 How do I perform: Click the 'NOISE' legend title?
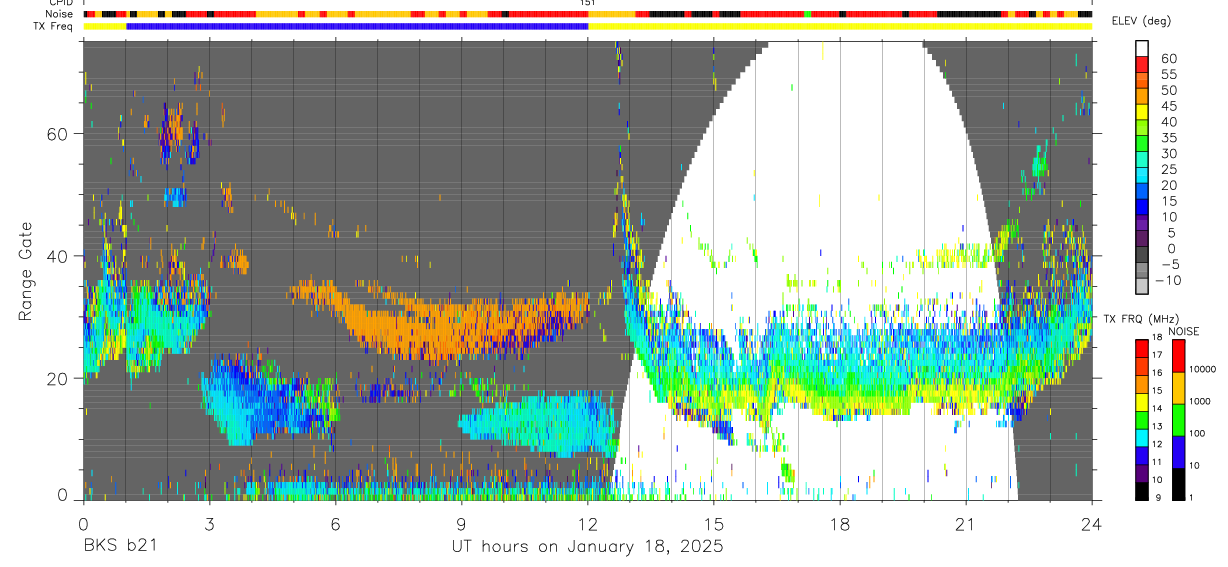click(1183, 331)
